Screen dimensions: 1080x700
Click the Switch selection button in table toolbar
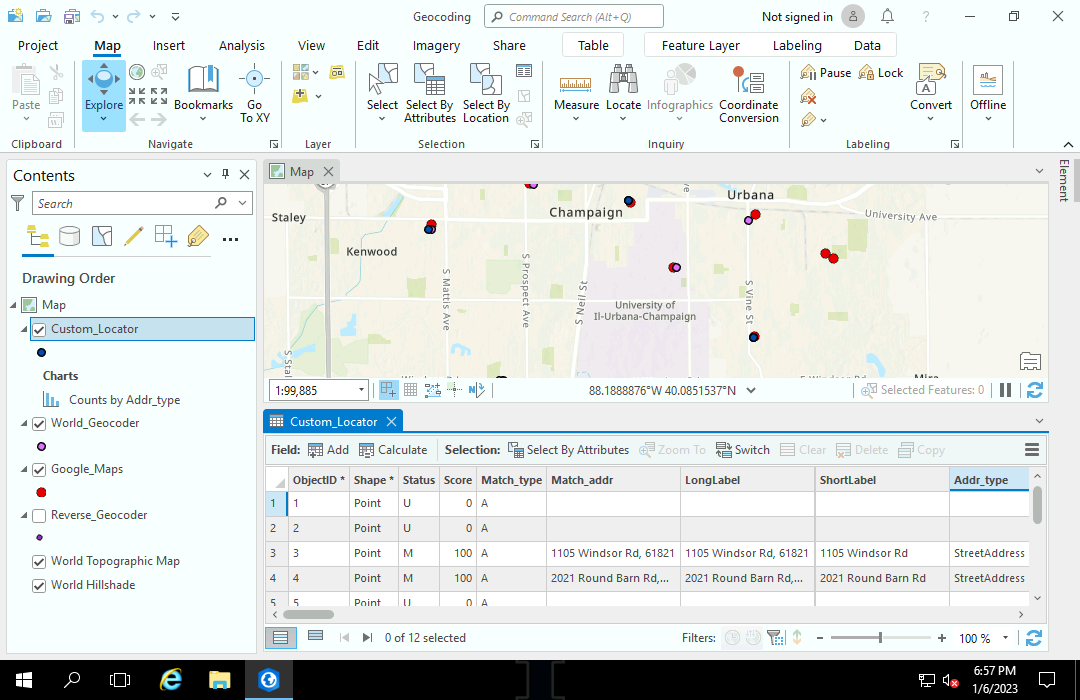tap(743, 449)
